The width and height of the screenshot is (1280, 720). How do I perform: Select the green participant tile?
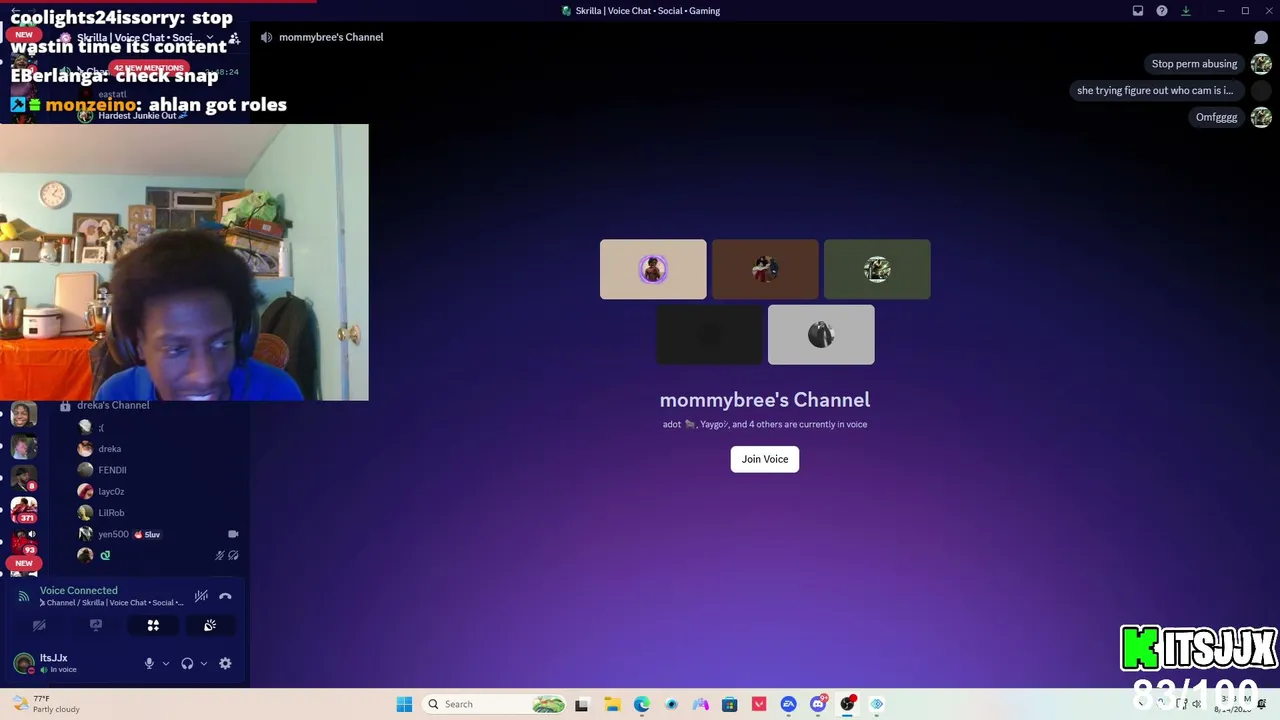click(877, 269)
